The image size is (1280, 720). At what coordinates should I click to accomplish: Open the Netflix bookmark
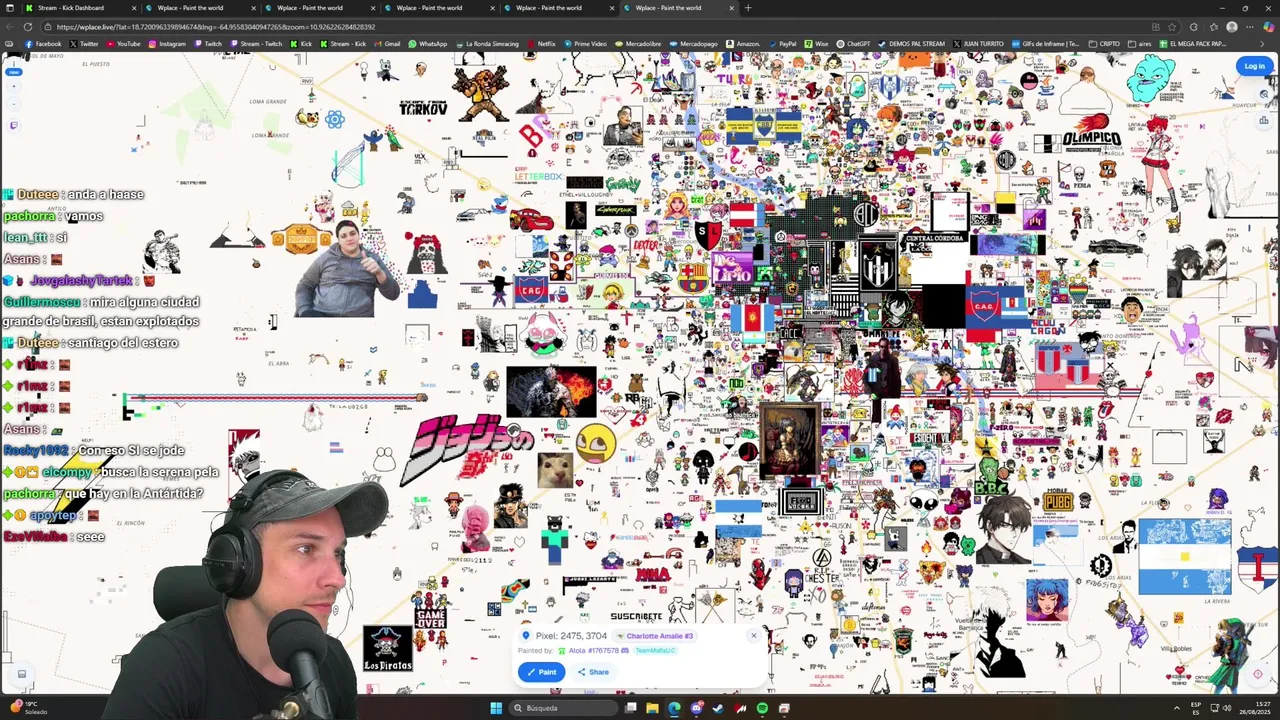point(541,44)
